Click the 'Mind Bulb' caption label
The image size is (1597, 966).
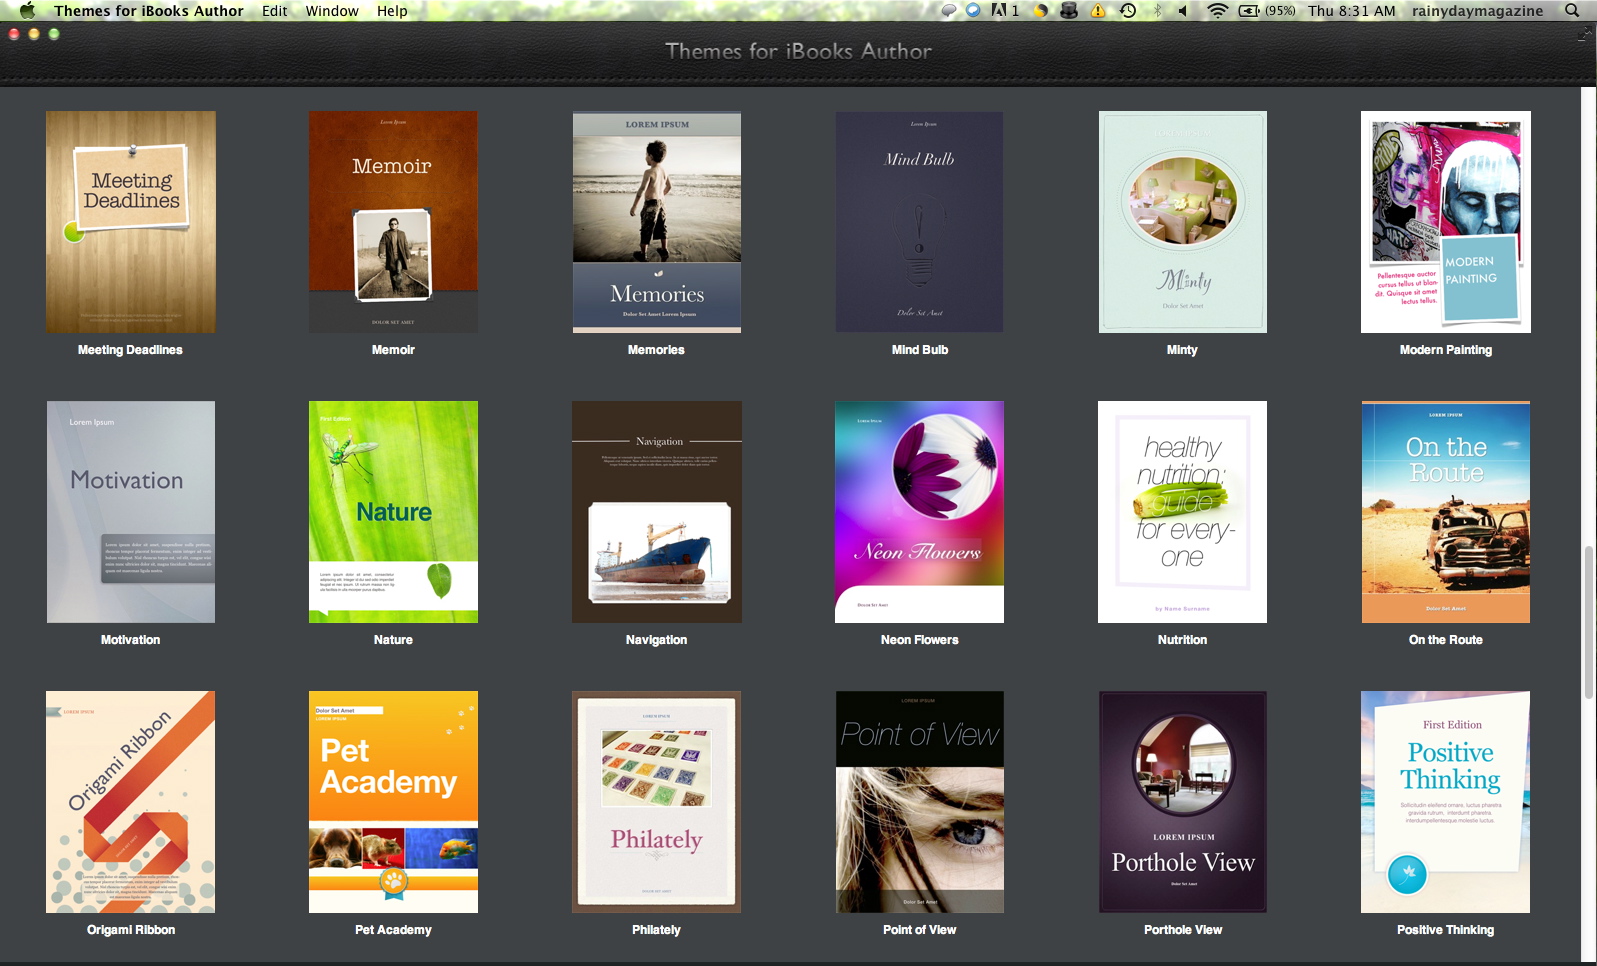click(x=920, y=350)
